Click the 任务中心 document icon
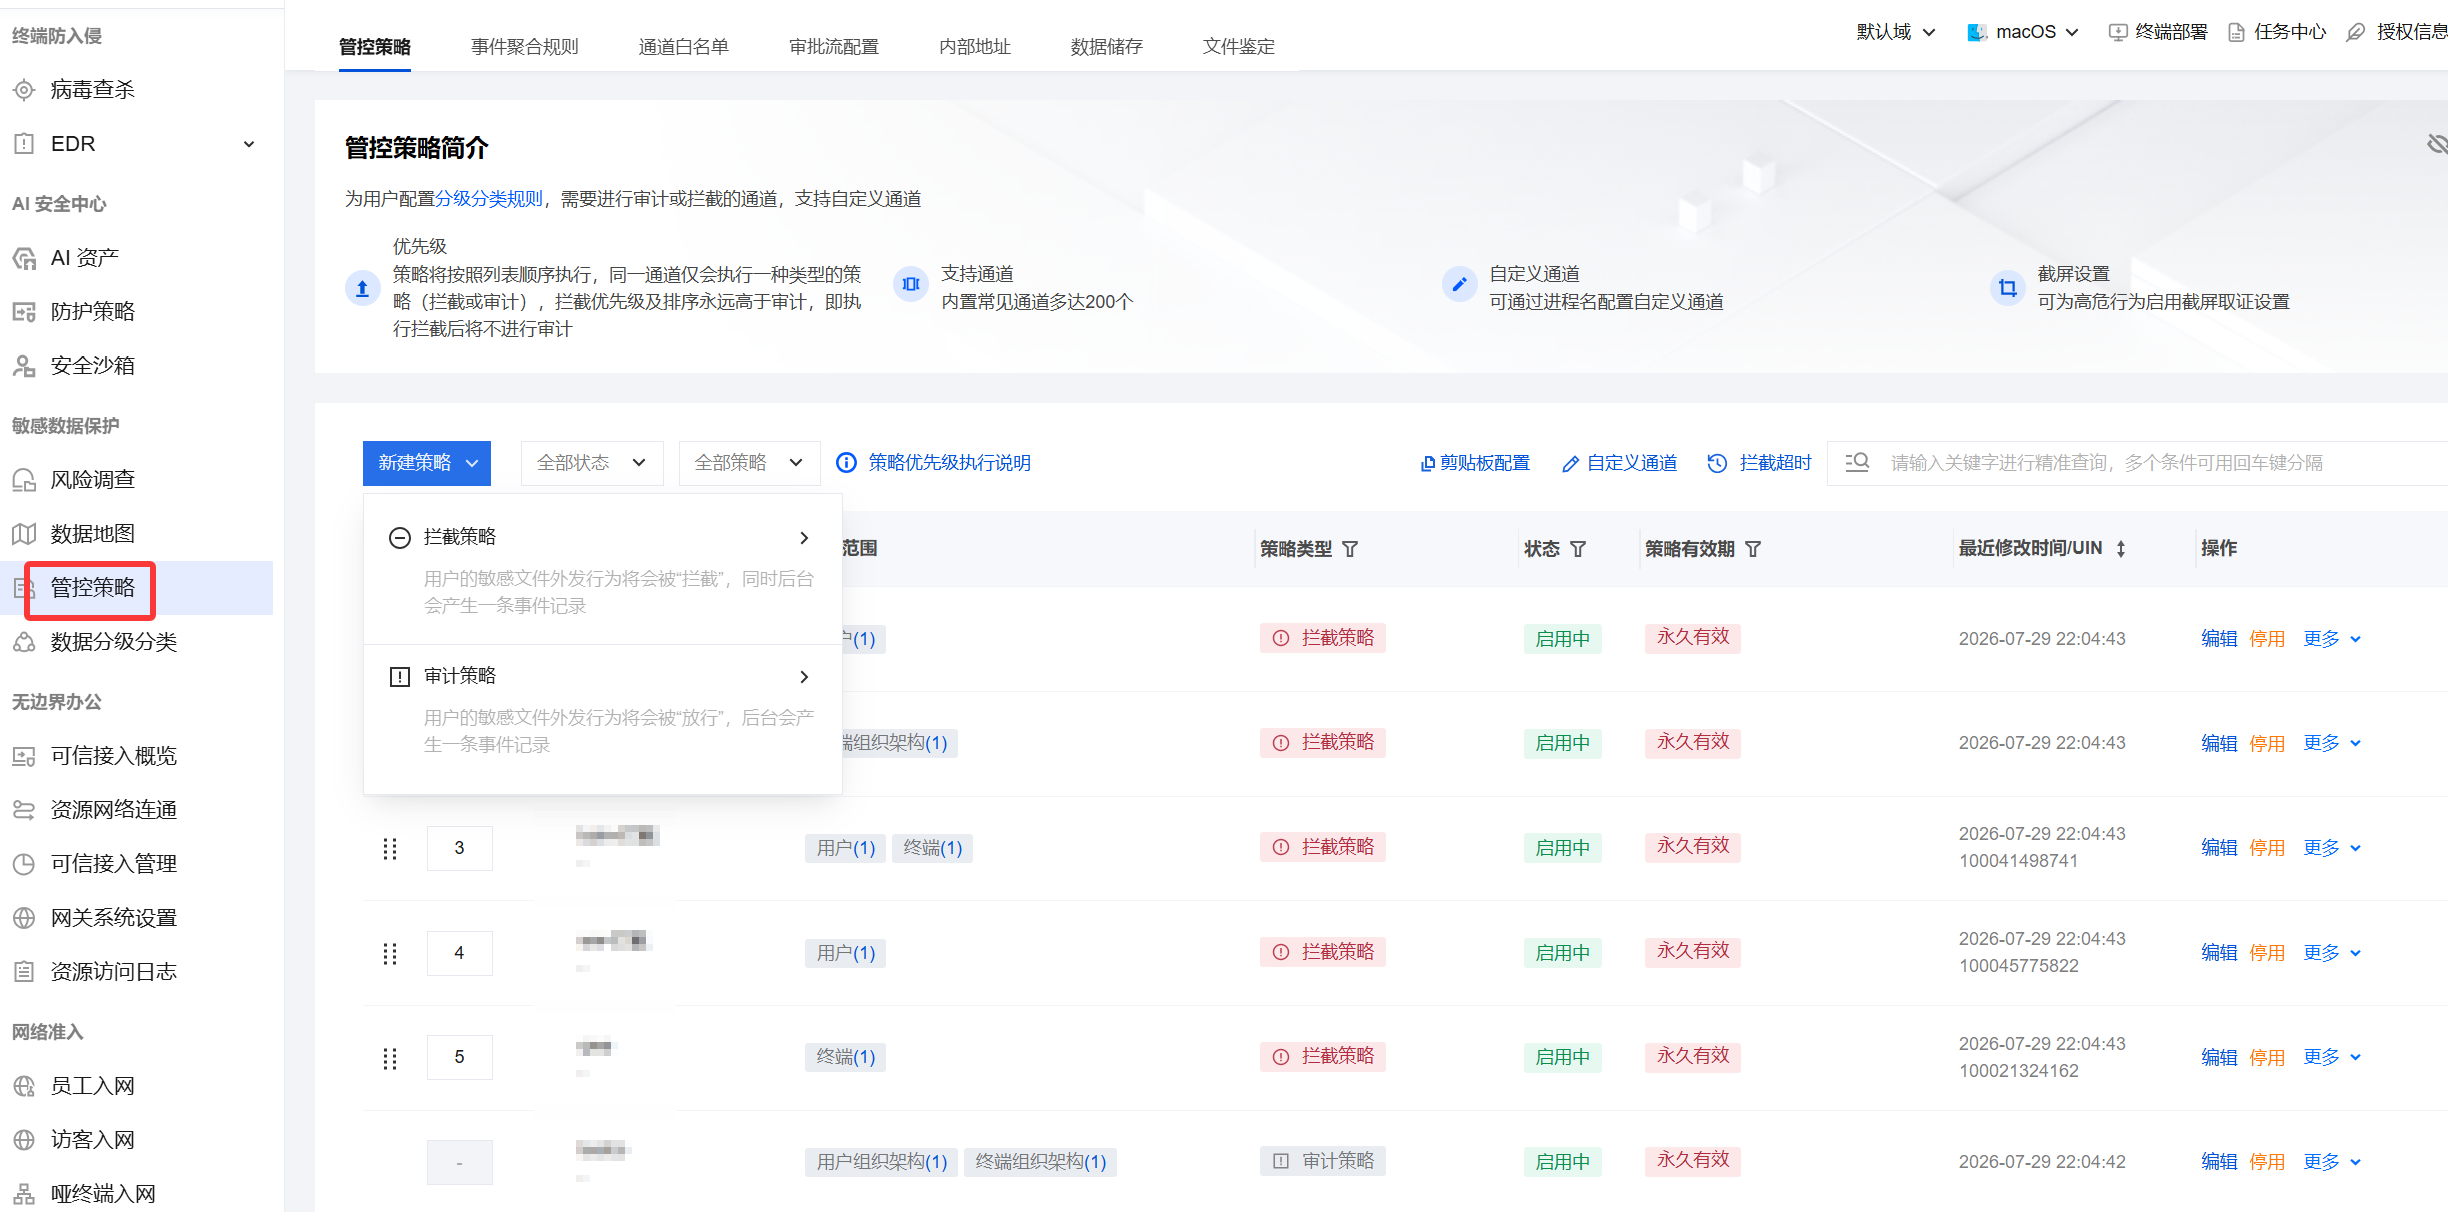Screen dimensions: 2448x1212 (2236, 32)
